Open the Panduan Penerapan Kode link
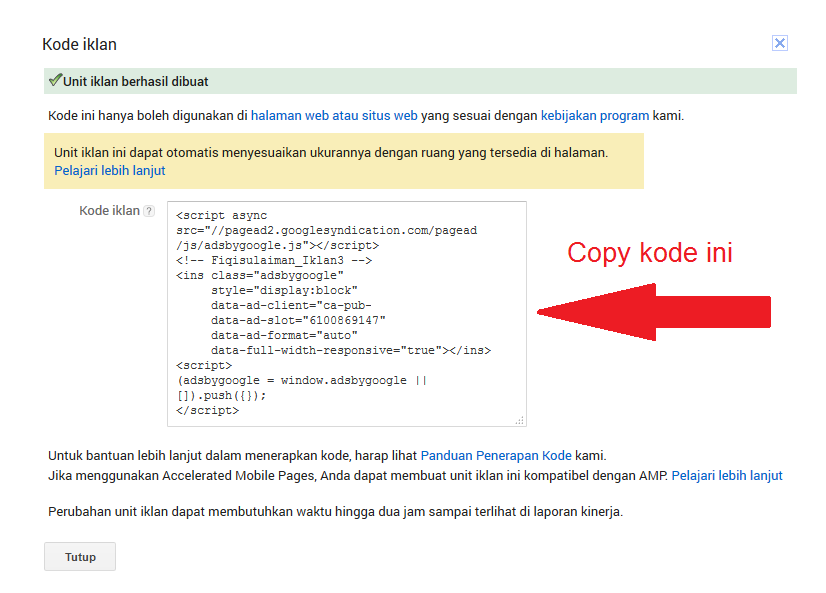The height and width of the screenshot is (593, 826). coord(496,456)
